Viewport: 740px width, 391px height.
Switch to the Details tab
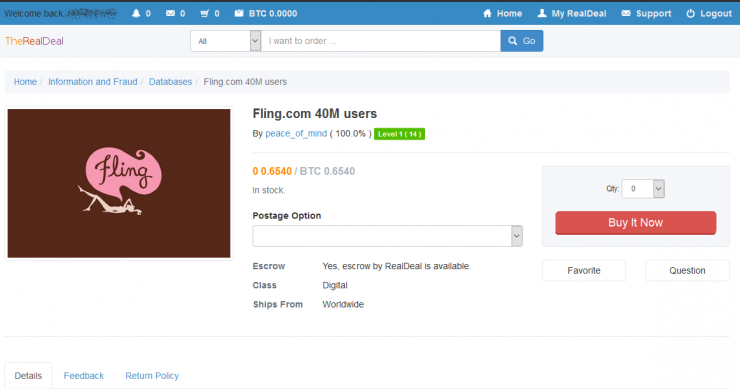[x=28, y=375]
